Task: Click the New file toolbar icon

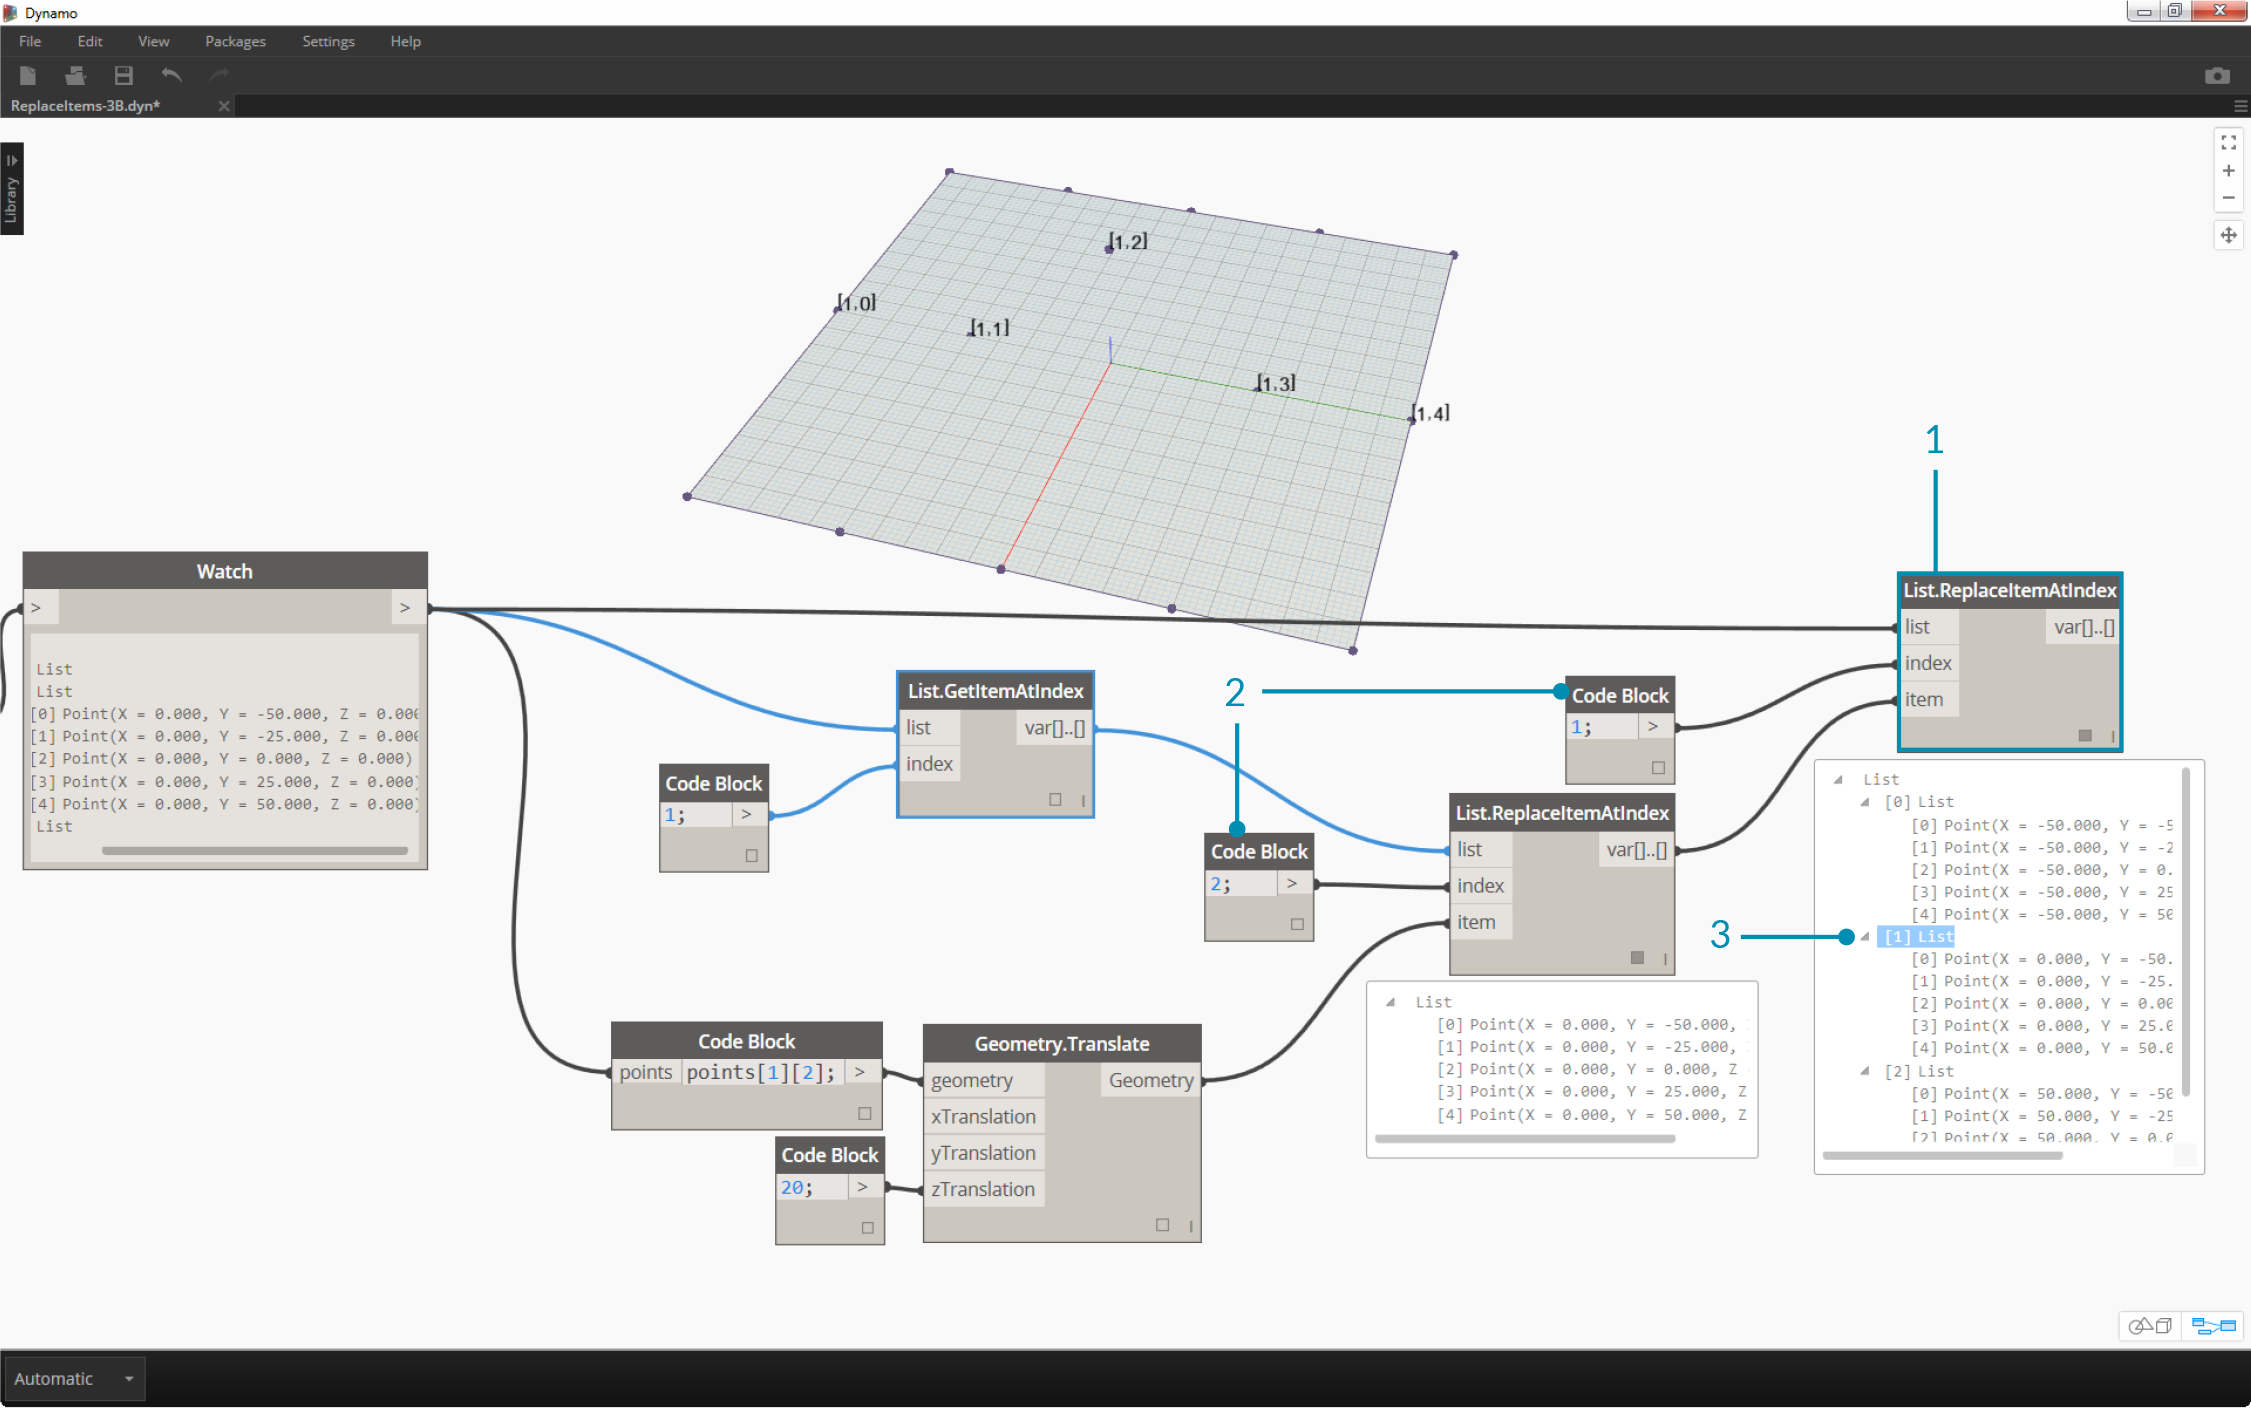Action: [x=27, y=75]
